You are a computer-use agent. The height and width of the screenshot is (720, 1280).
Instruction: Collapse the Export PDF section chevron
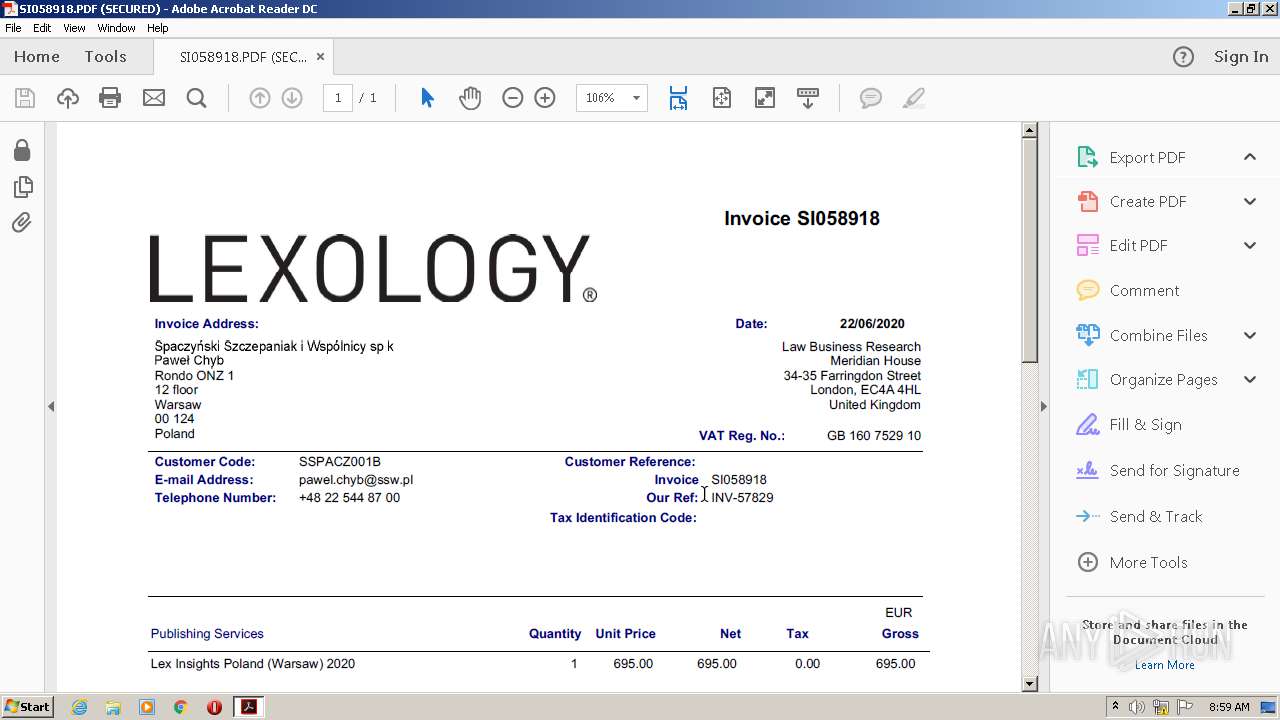coord(1250,157)
